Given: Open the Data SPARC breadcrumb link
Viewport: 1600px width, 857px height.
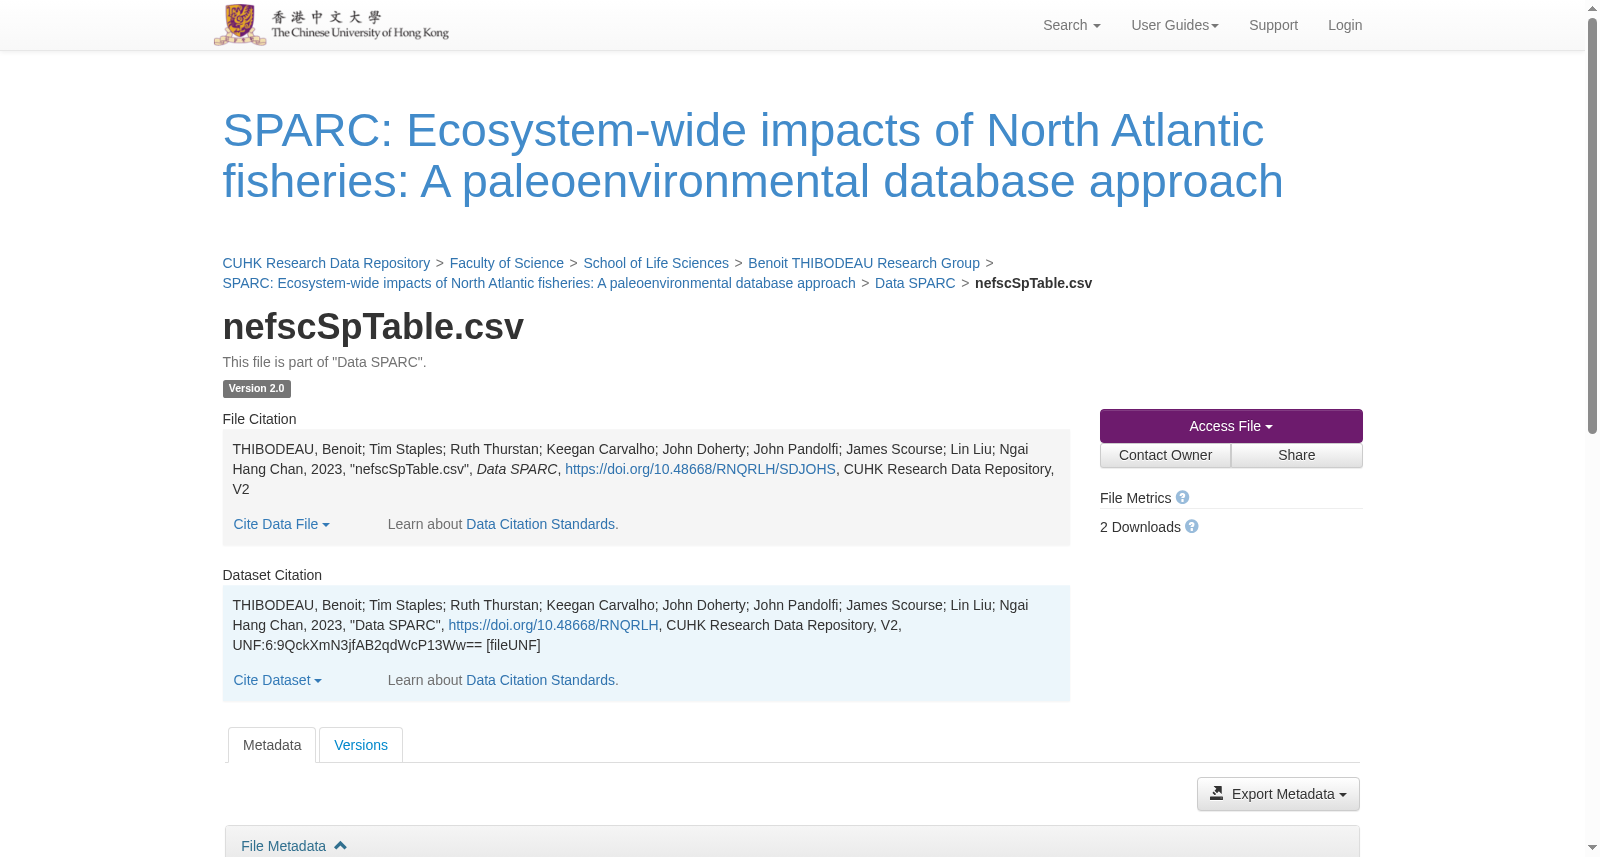Looking at the screenshot, I should (x=915, y=283).
